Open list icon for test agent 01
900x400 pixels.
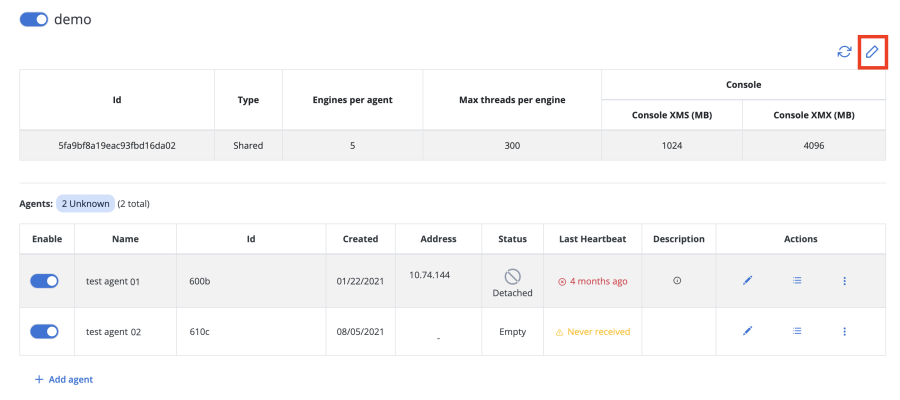tap(797, 281)
